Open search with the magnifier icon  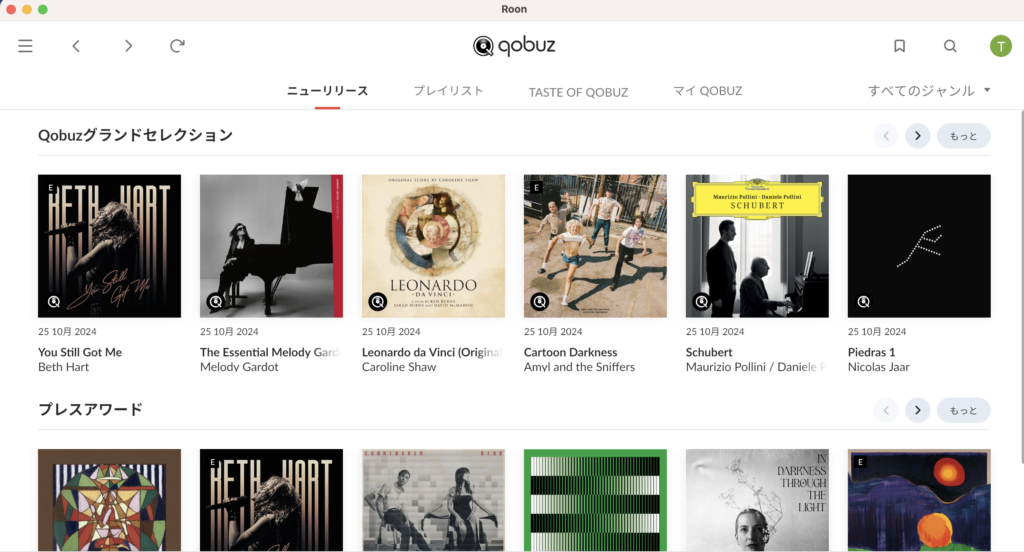tap(950, 46)
